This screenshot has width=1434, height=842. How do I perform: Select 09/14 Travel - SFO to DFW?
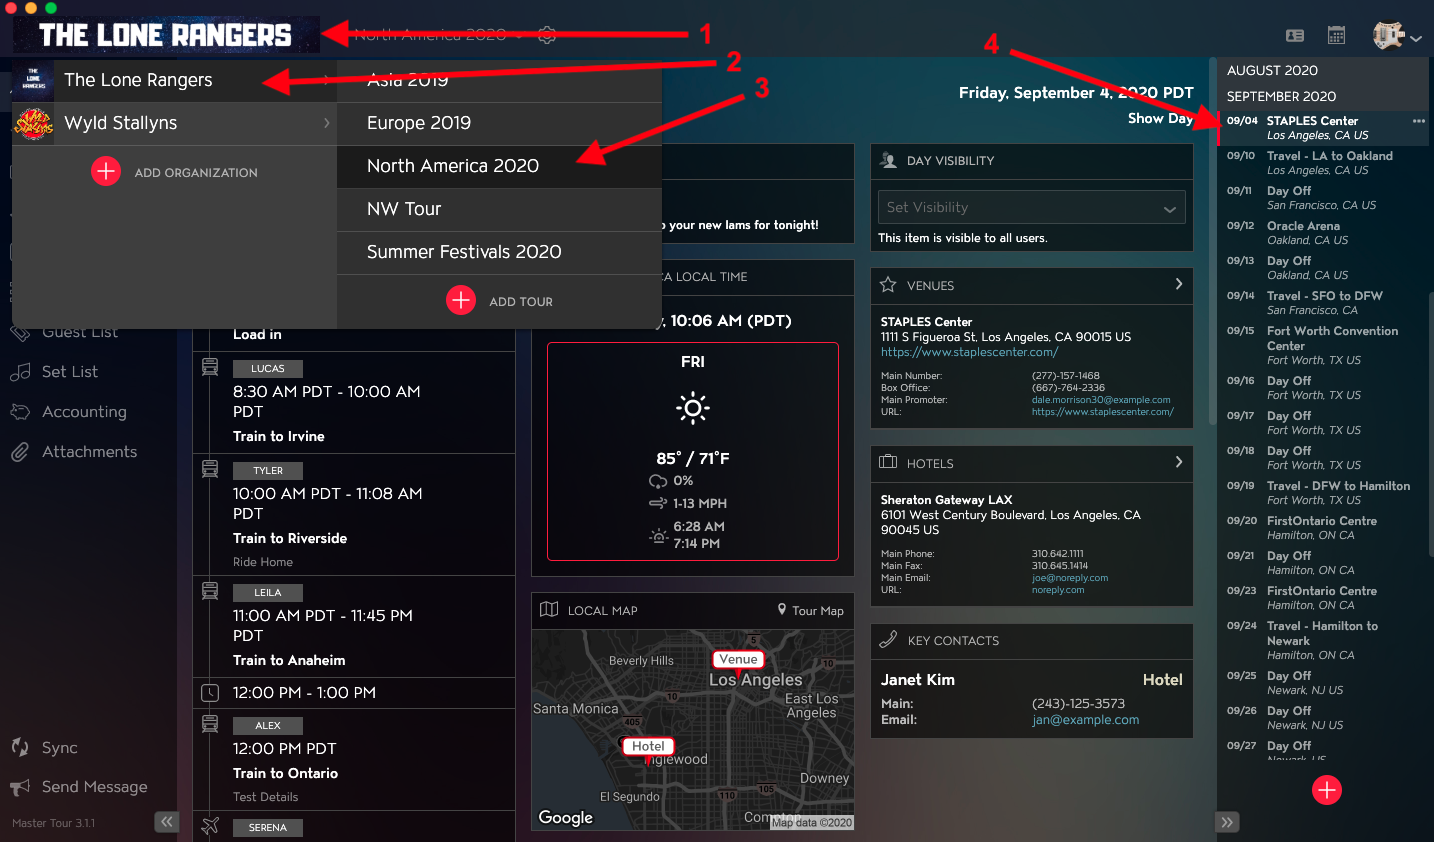[x=1322, y=303]
